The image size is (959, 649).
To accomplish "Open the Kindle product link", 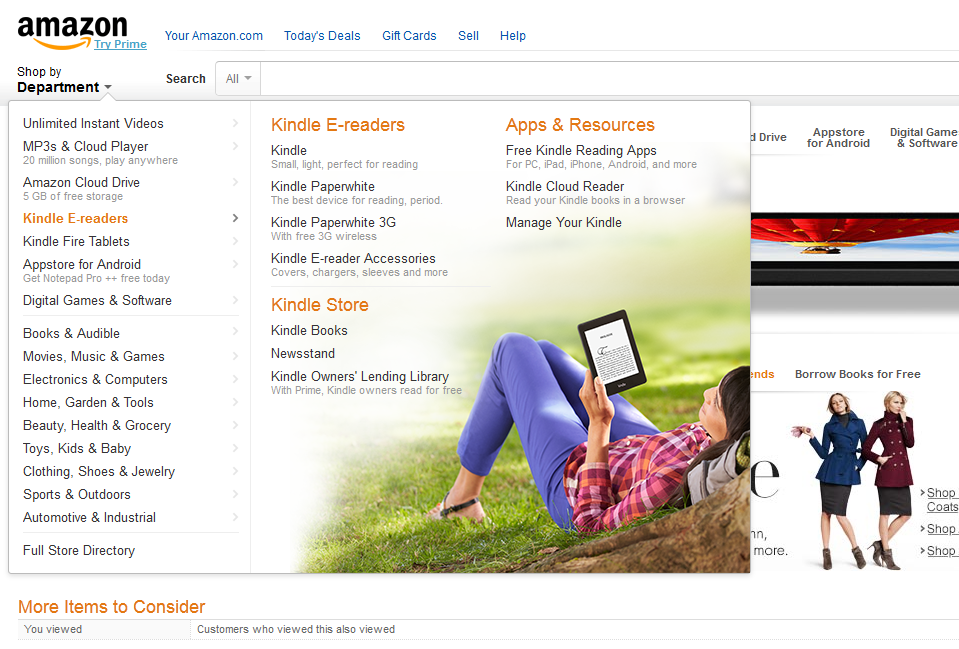I will point(289,150).
